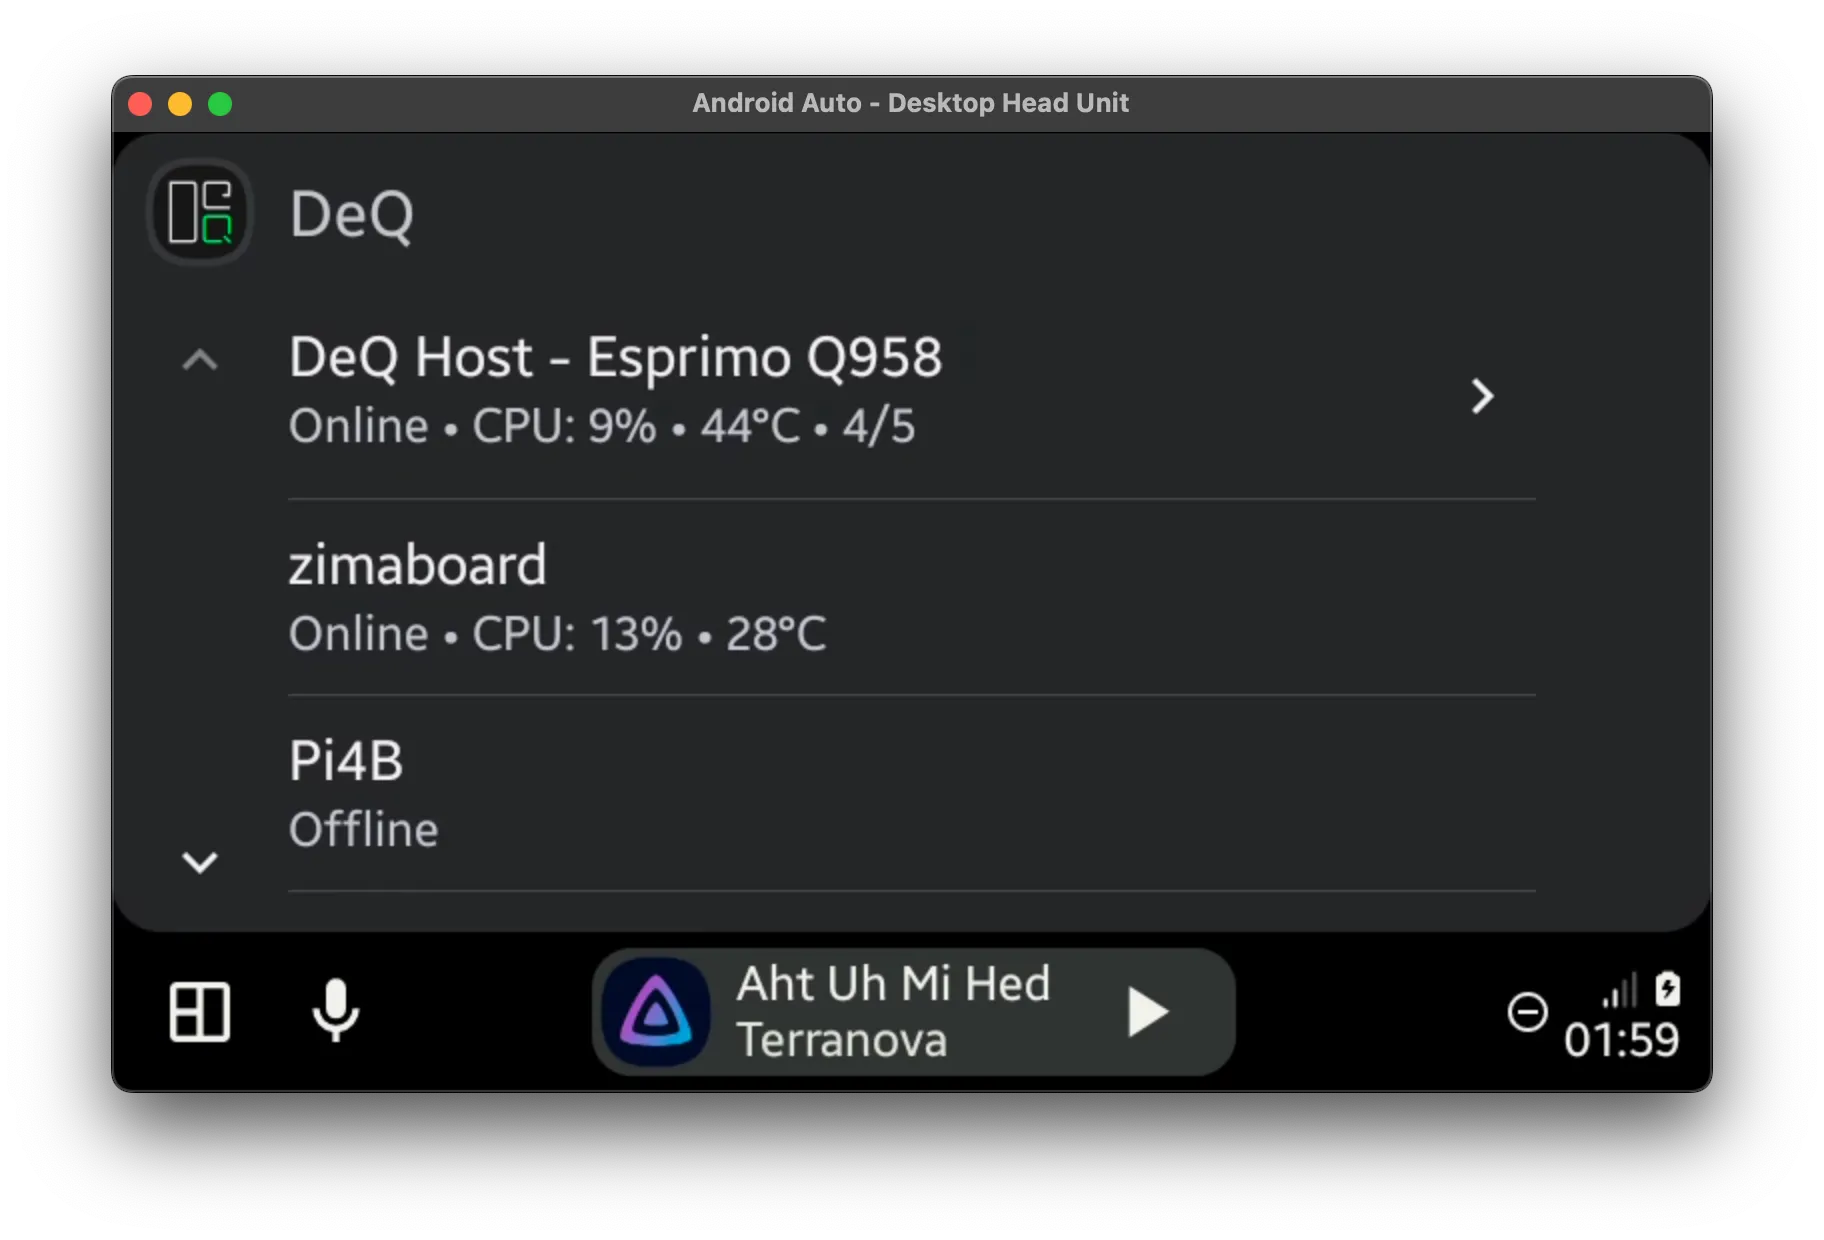
Task: Select the DeQ title in the header
Action: [x=352, y=214]
